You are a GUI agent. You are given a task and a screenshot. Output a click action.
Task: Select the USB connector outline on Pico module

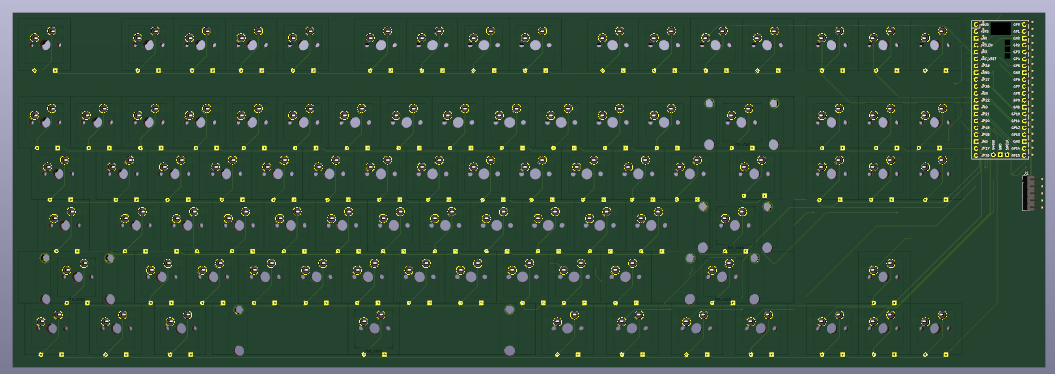(1001, 28)
